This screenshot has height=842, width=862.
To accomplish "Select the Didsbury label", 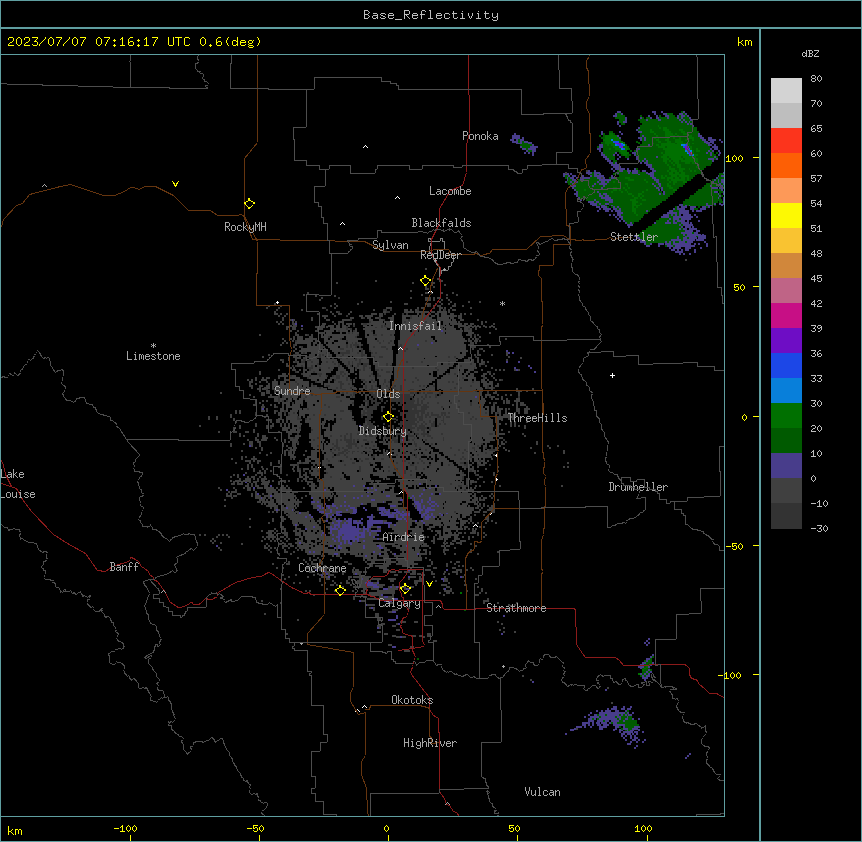I will pyautogui.click(x=382, y=431).
